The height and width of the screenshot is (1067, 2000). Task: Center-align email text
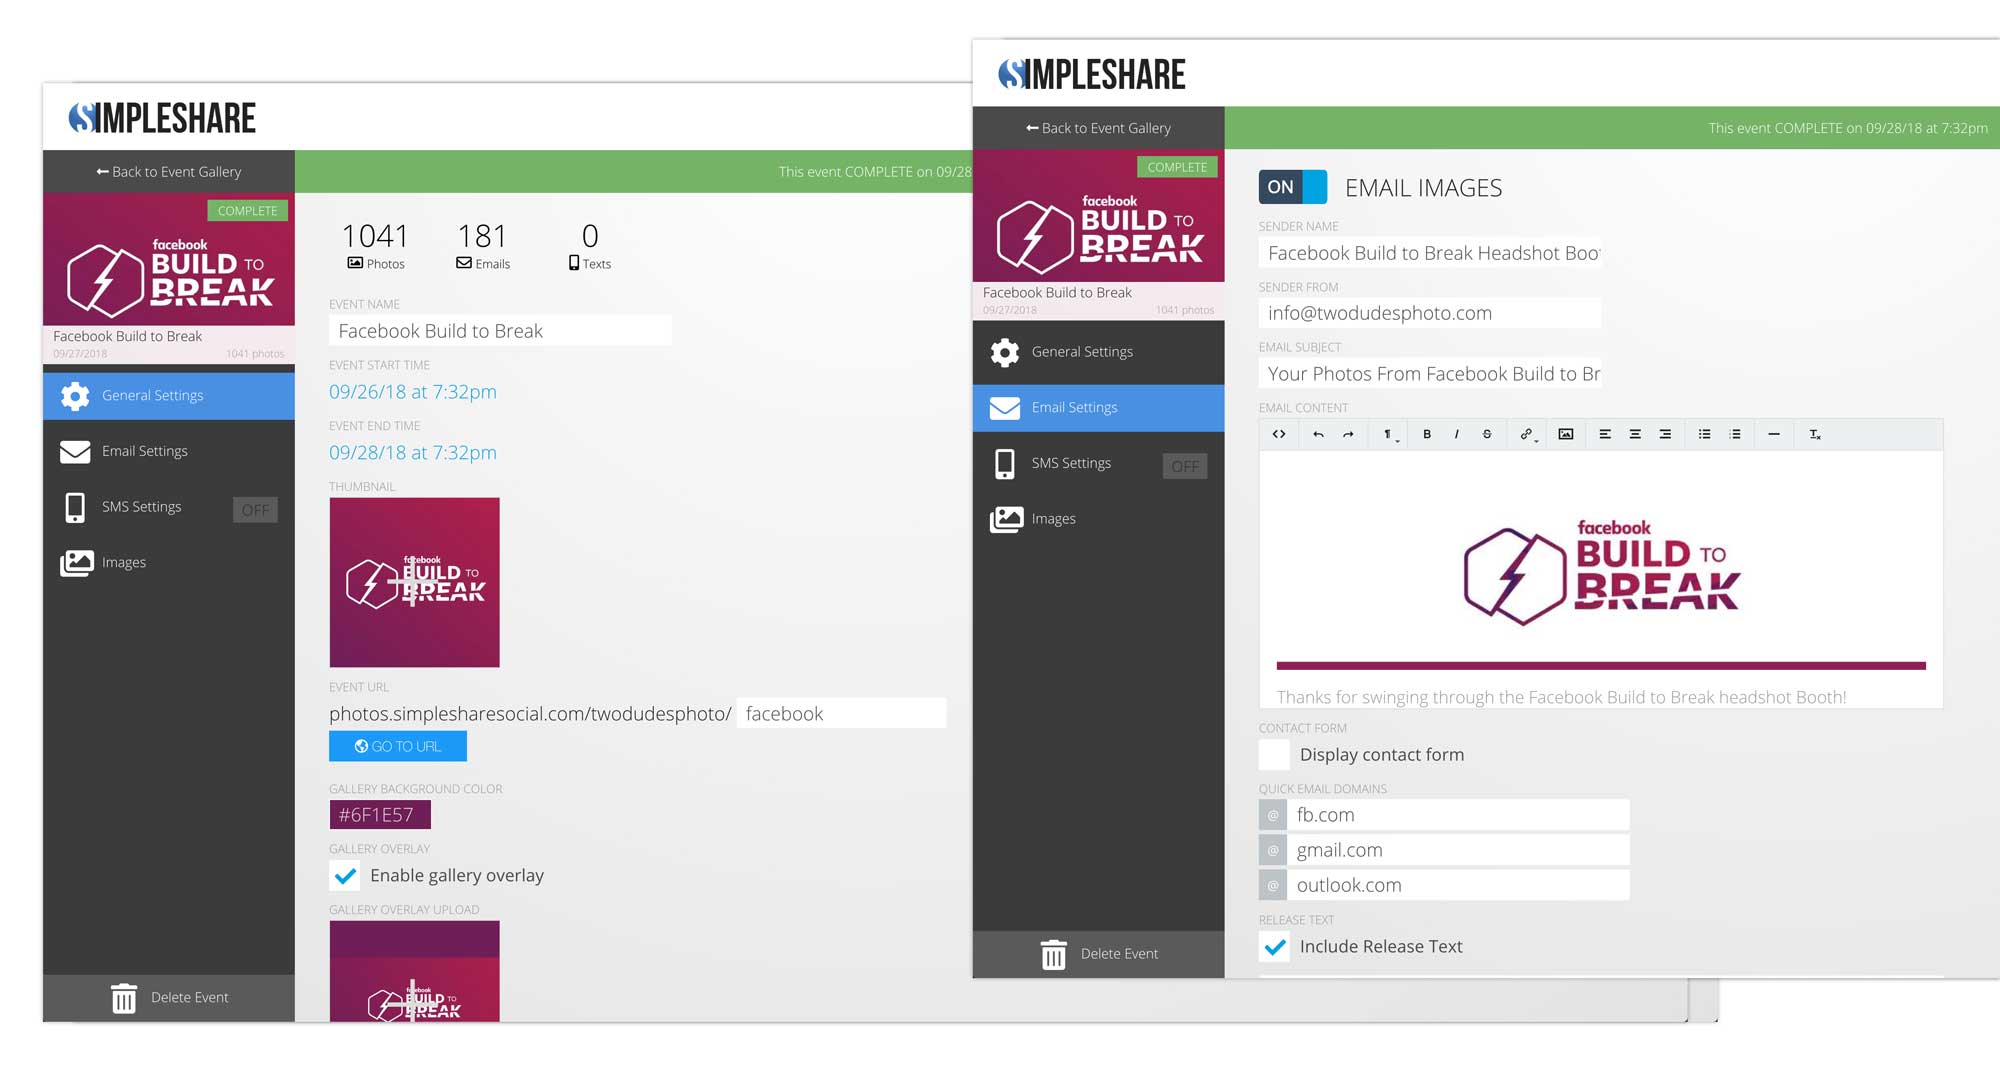(x=1635, y=434)
